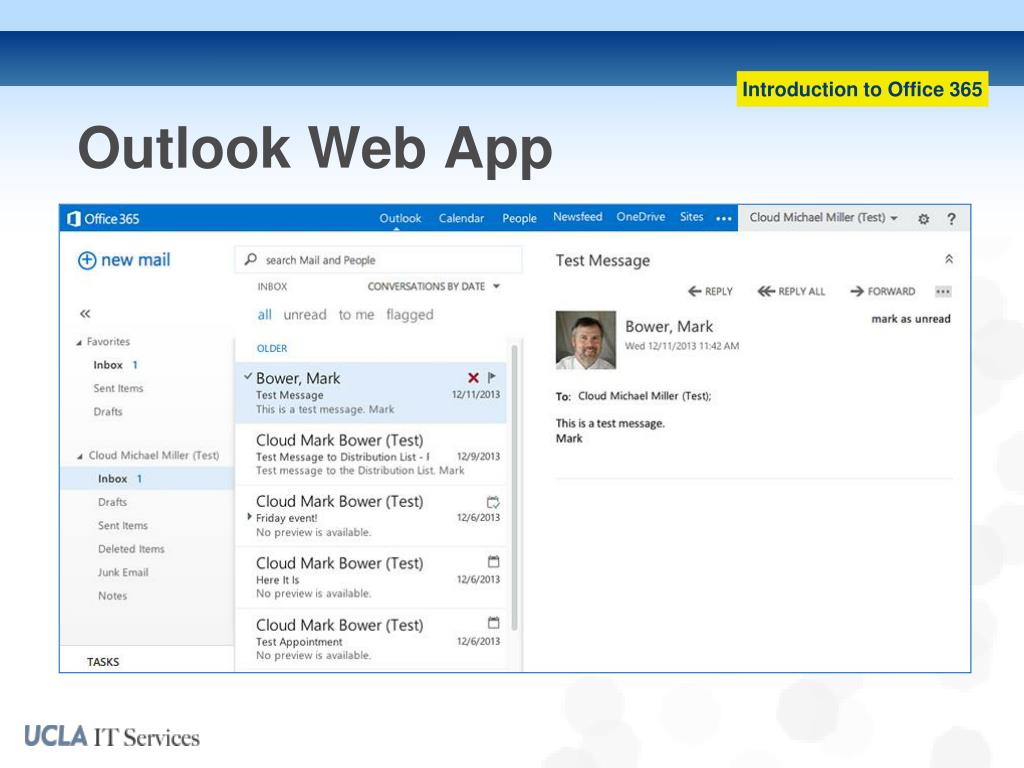The image size is (1024, 768).
Task: Open the Deleted Items folder
Action: click(131, 549)
